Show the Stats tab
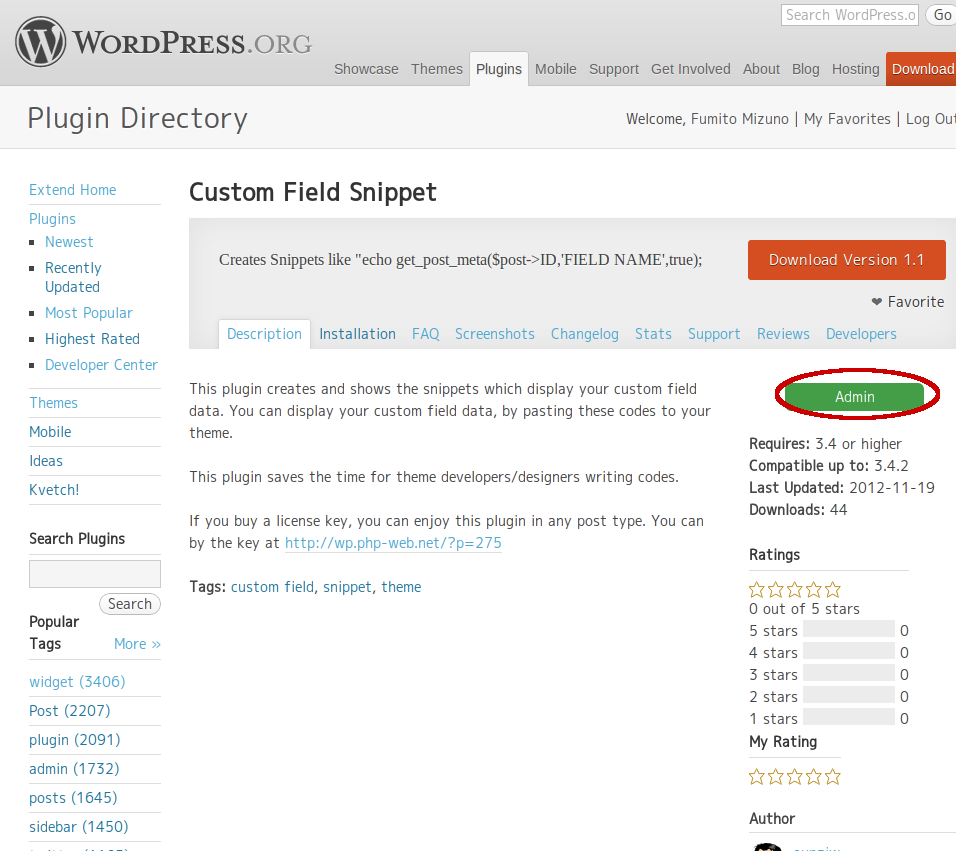 click(x=653, y=334)
